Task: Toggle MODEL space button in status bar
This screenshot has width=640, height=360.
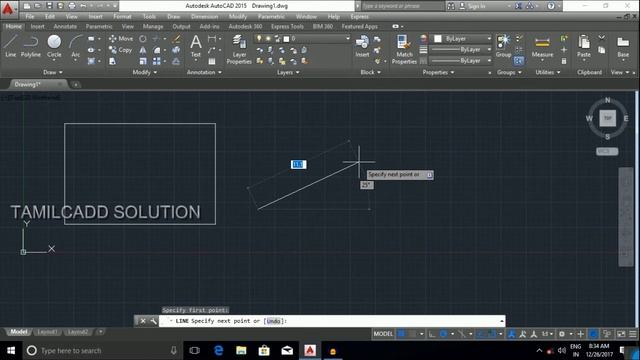Action: pos(383,334)
